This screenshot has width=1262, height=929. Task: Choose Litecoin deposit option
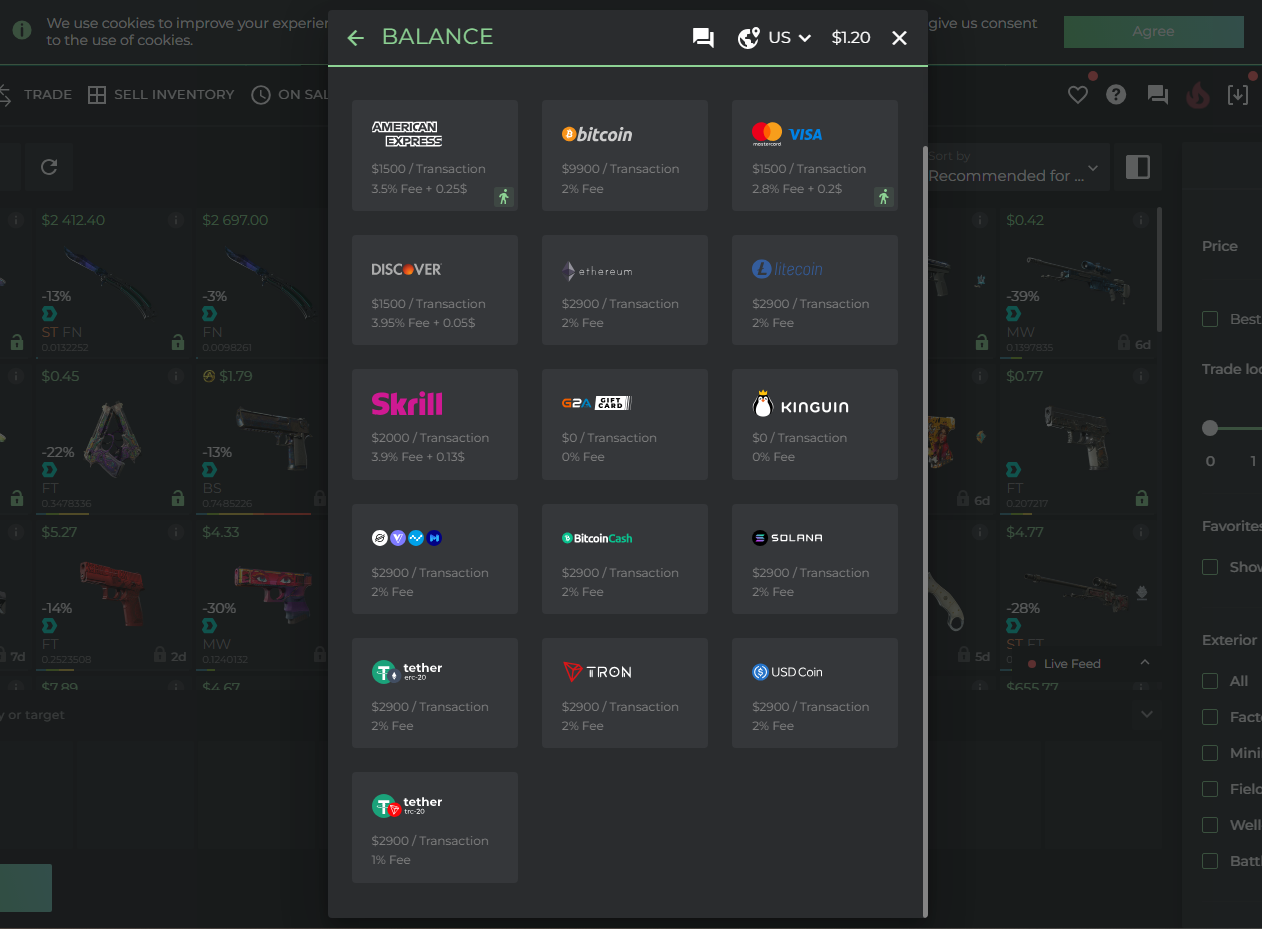[815, 290]
